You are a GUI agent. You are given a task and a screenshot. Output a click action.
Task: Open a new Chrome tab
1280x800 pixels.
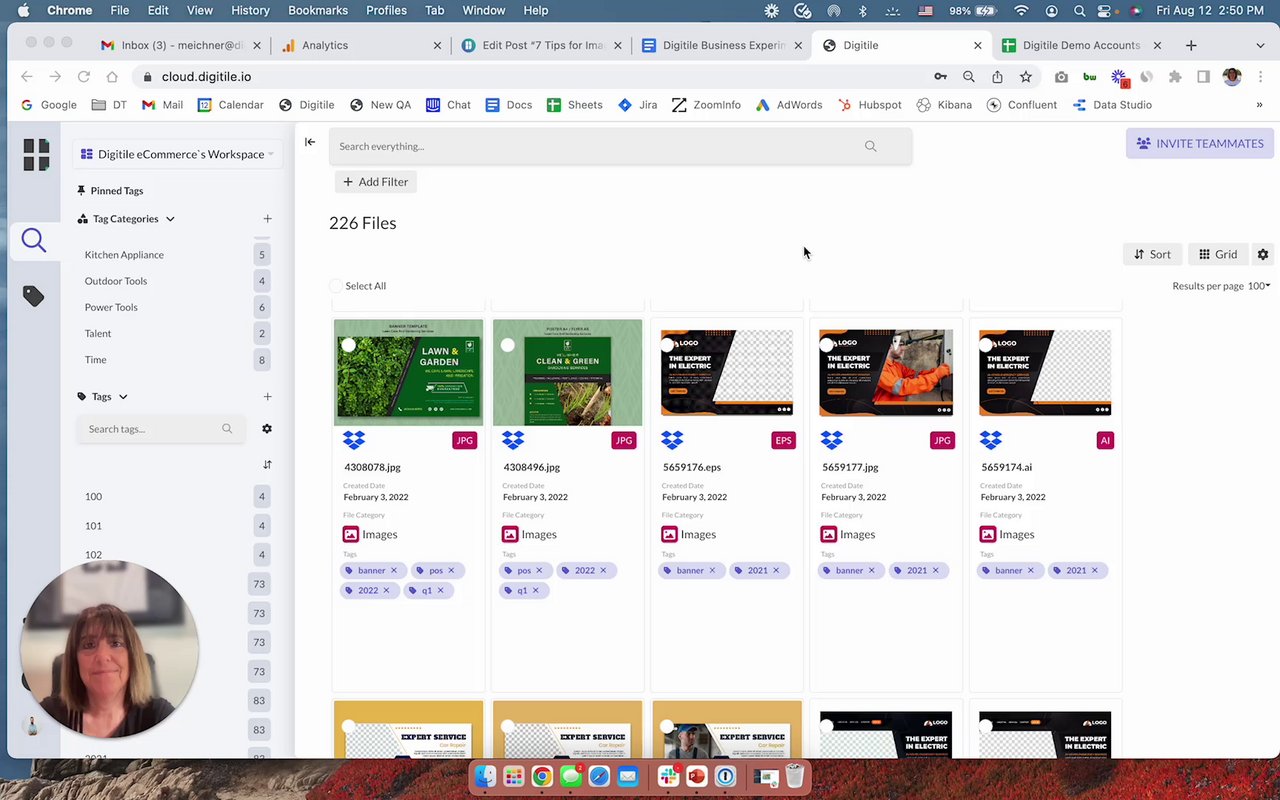click(x=1190, y=45)
